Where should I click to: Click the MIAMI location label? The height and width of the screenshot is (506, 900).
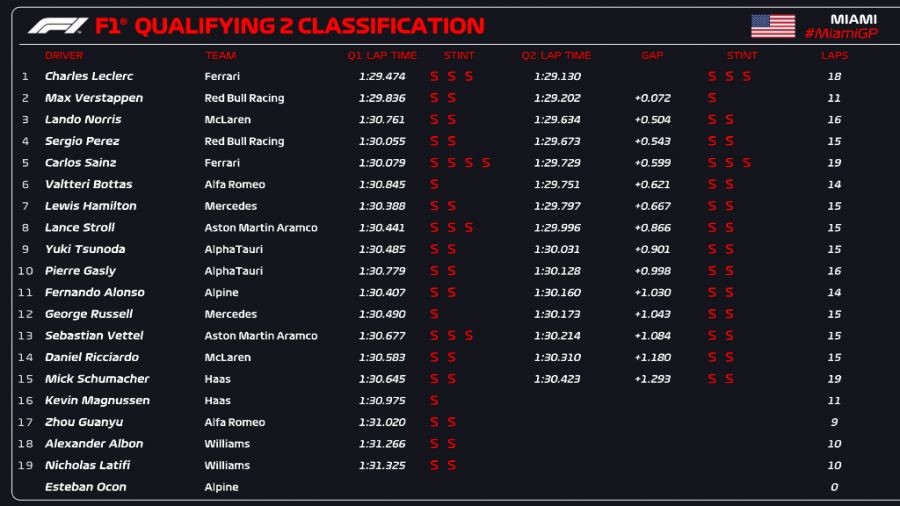coord(854,19)
